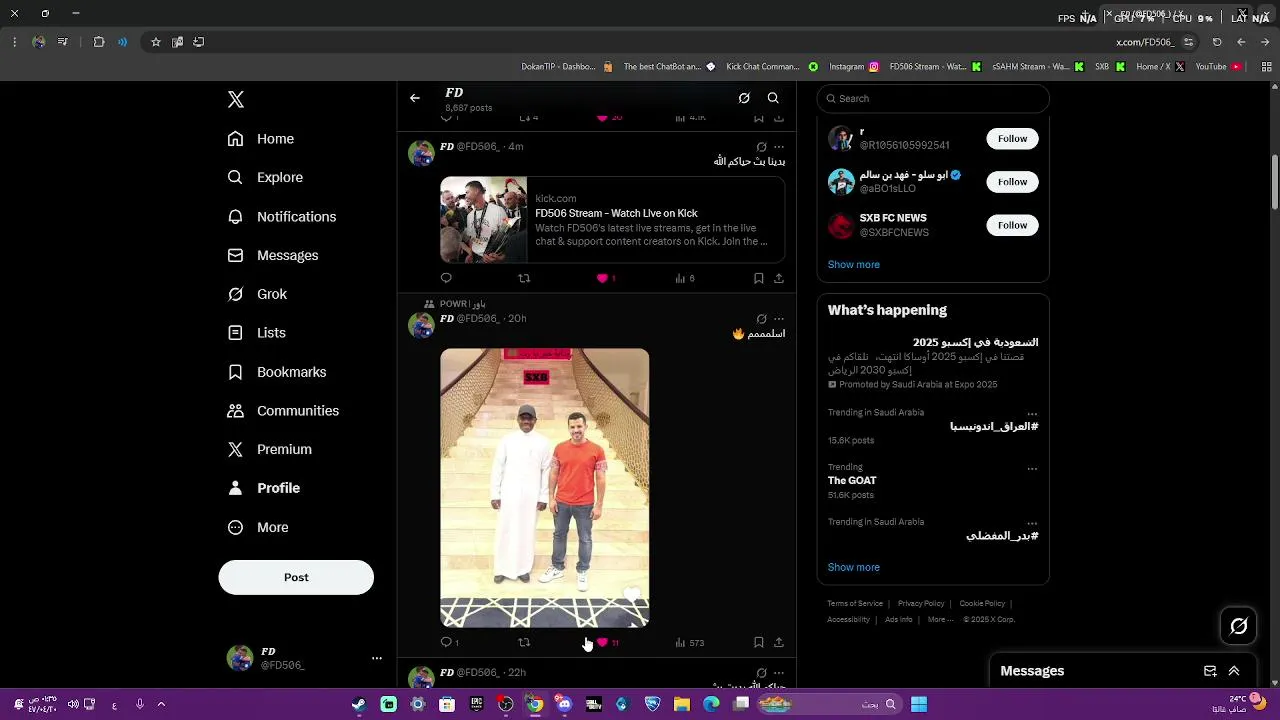Viewport: 1280px width, 720px height.
Task: Expand the Messages drawer
Action: tap(1234, 671)
